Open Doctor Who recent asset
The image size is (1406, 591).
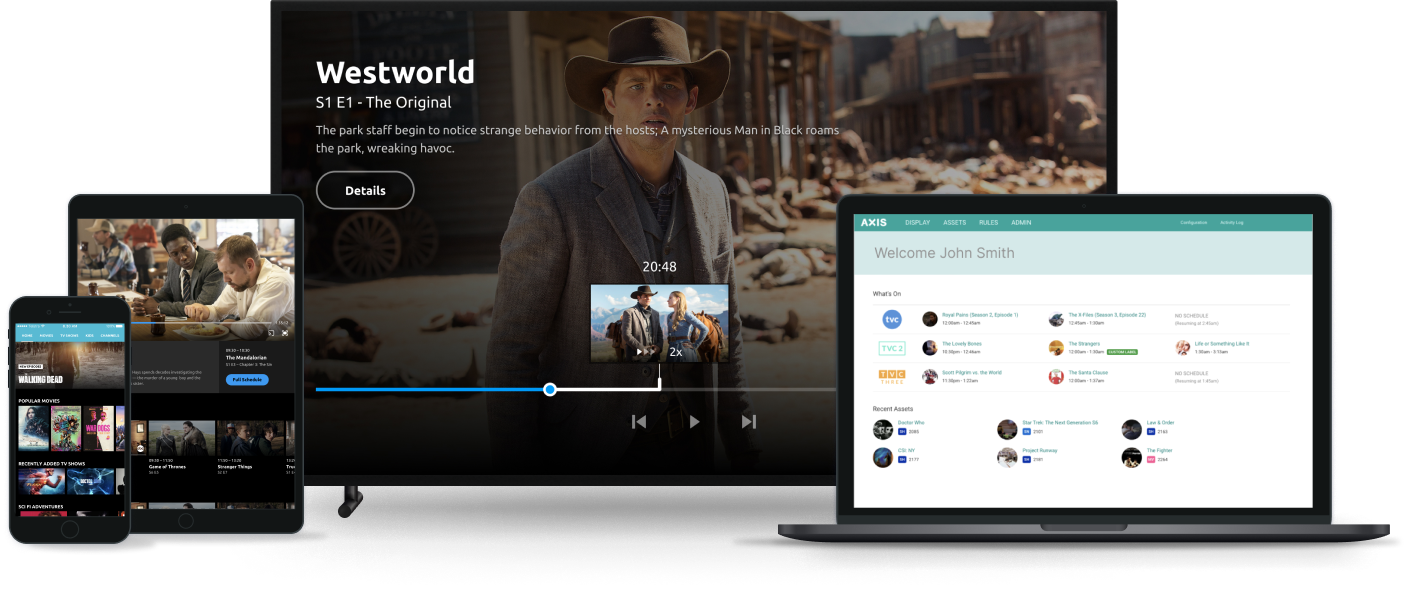[911, 422]
